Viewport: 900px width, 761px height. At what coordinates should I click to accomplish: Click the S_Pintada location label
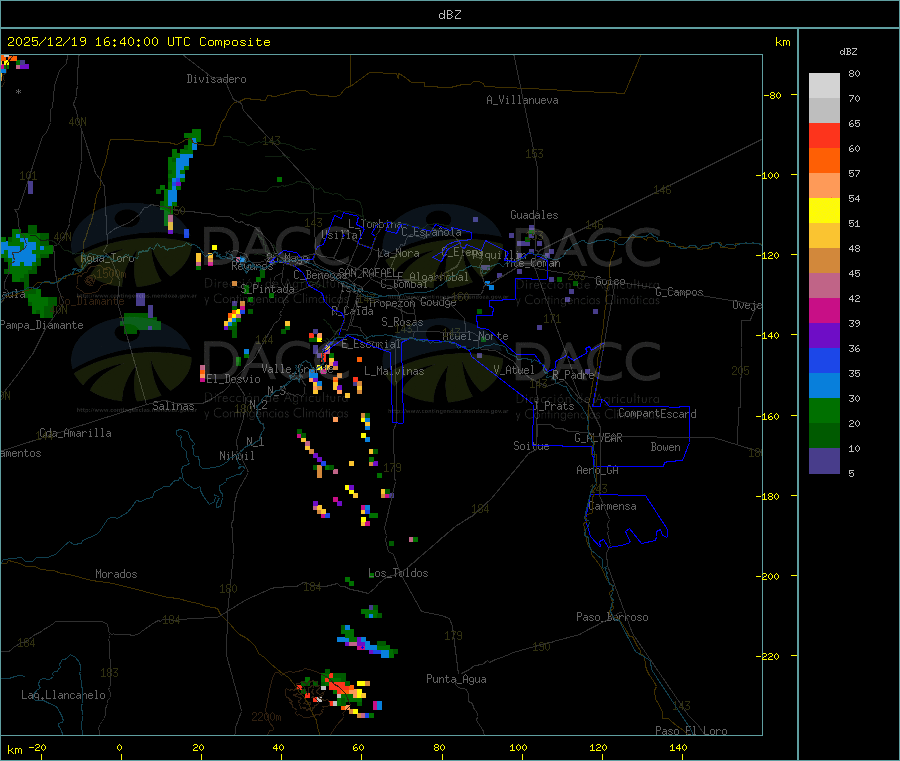(267, 289)
